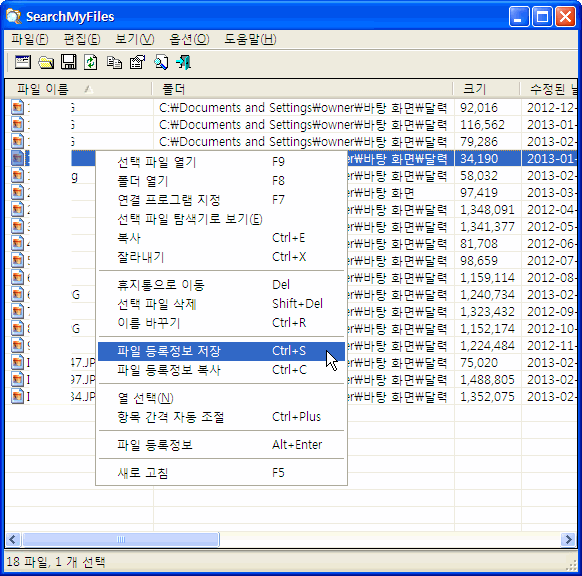Click horizontal scrollbar right arrow
The image size is (582, 576).
(568, 539)
